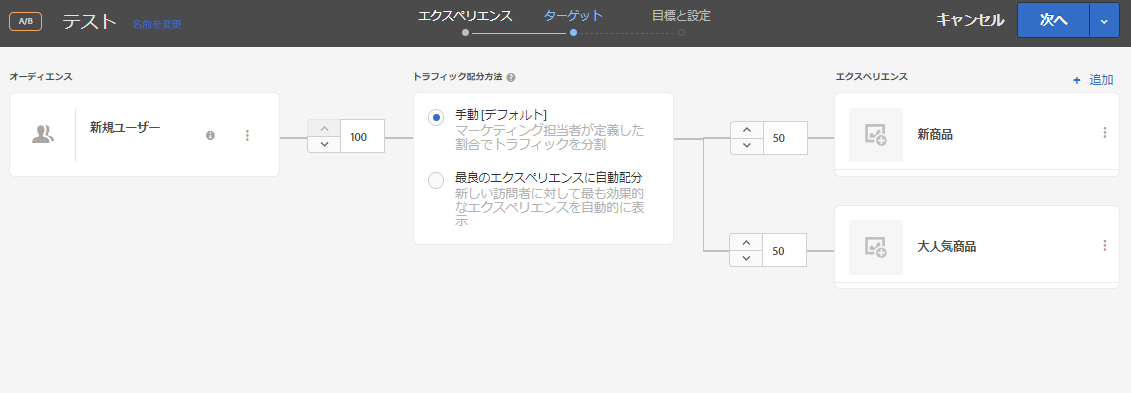The height and width of the screenshot is (393, 1131).
Task: Select the 手動 [デフォルト] radio option
Action: point(436,118)
